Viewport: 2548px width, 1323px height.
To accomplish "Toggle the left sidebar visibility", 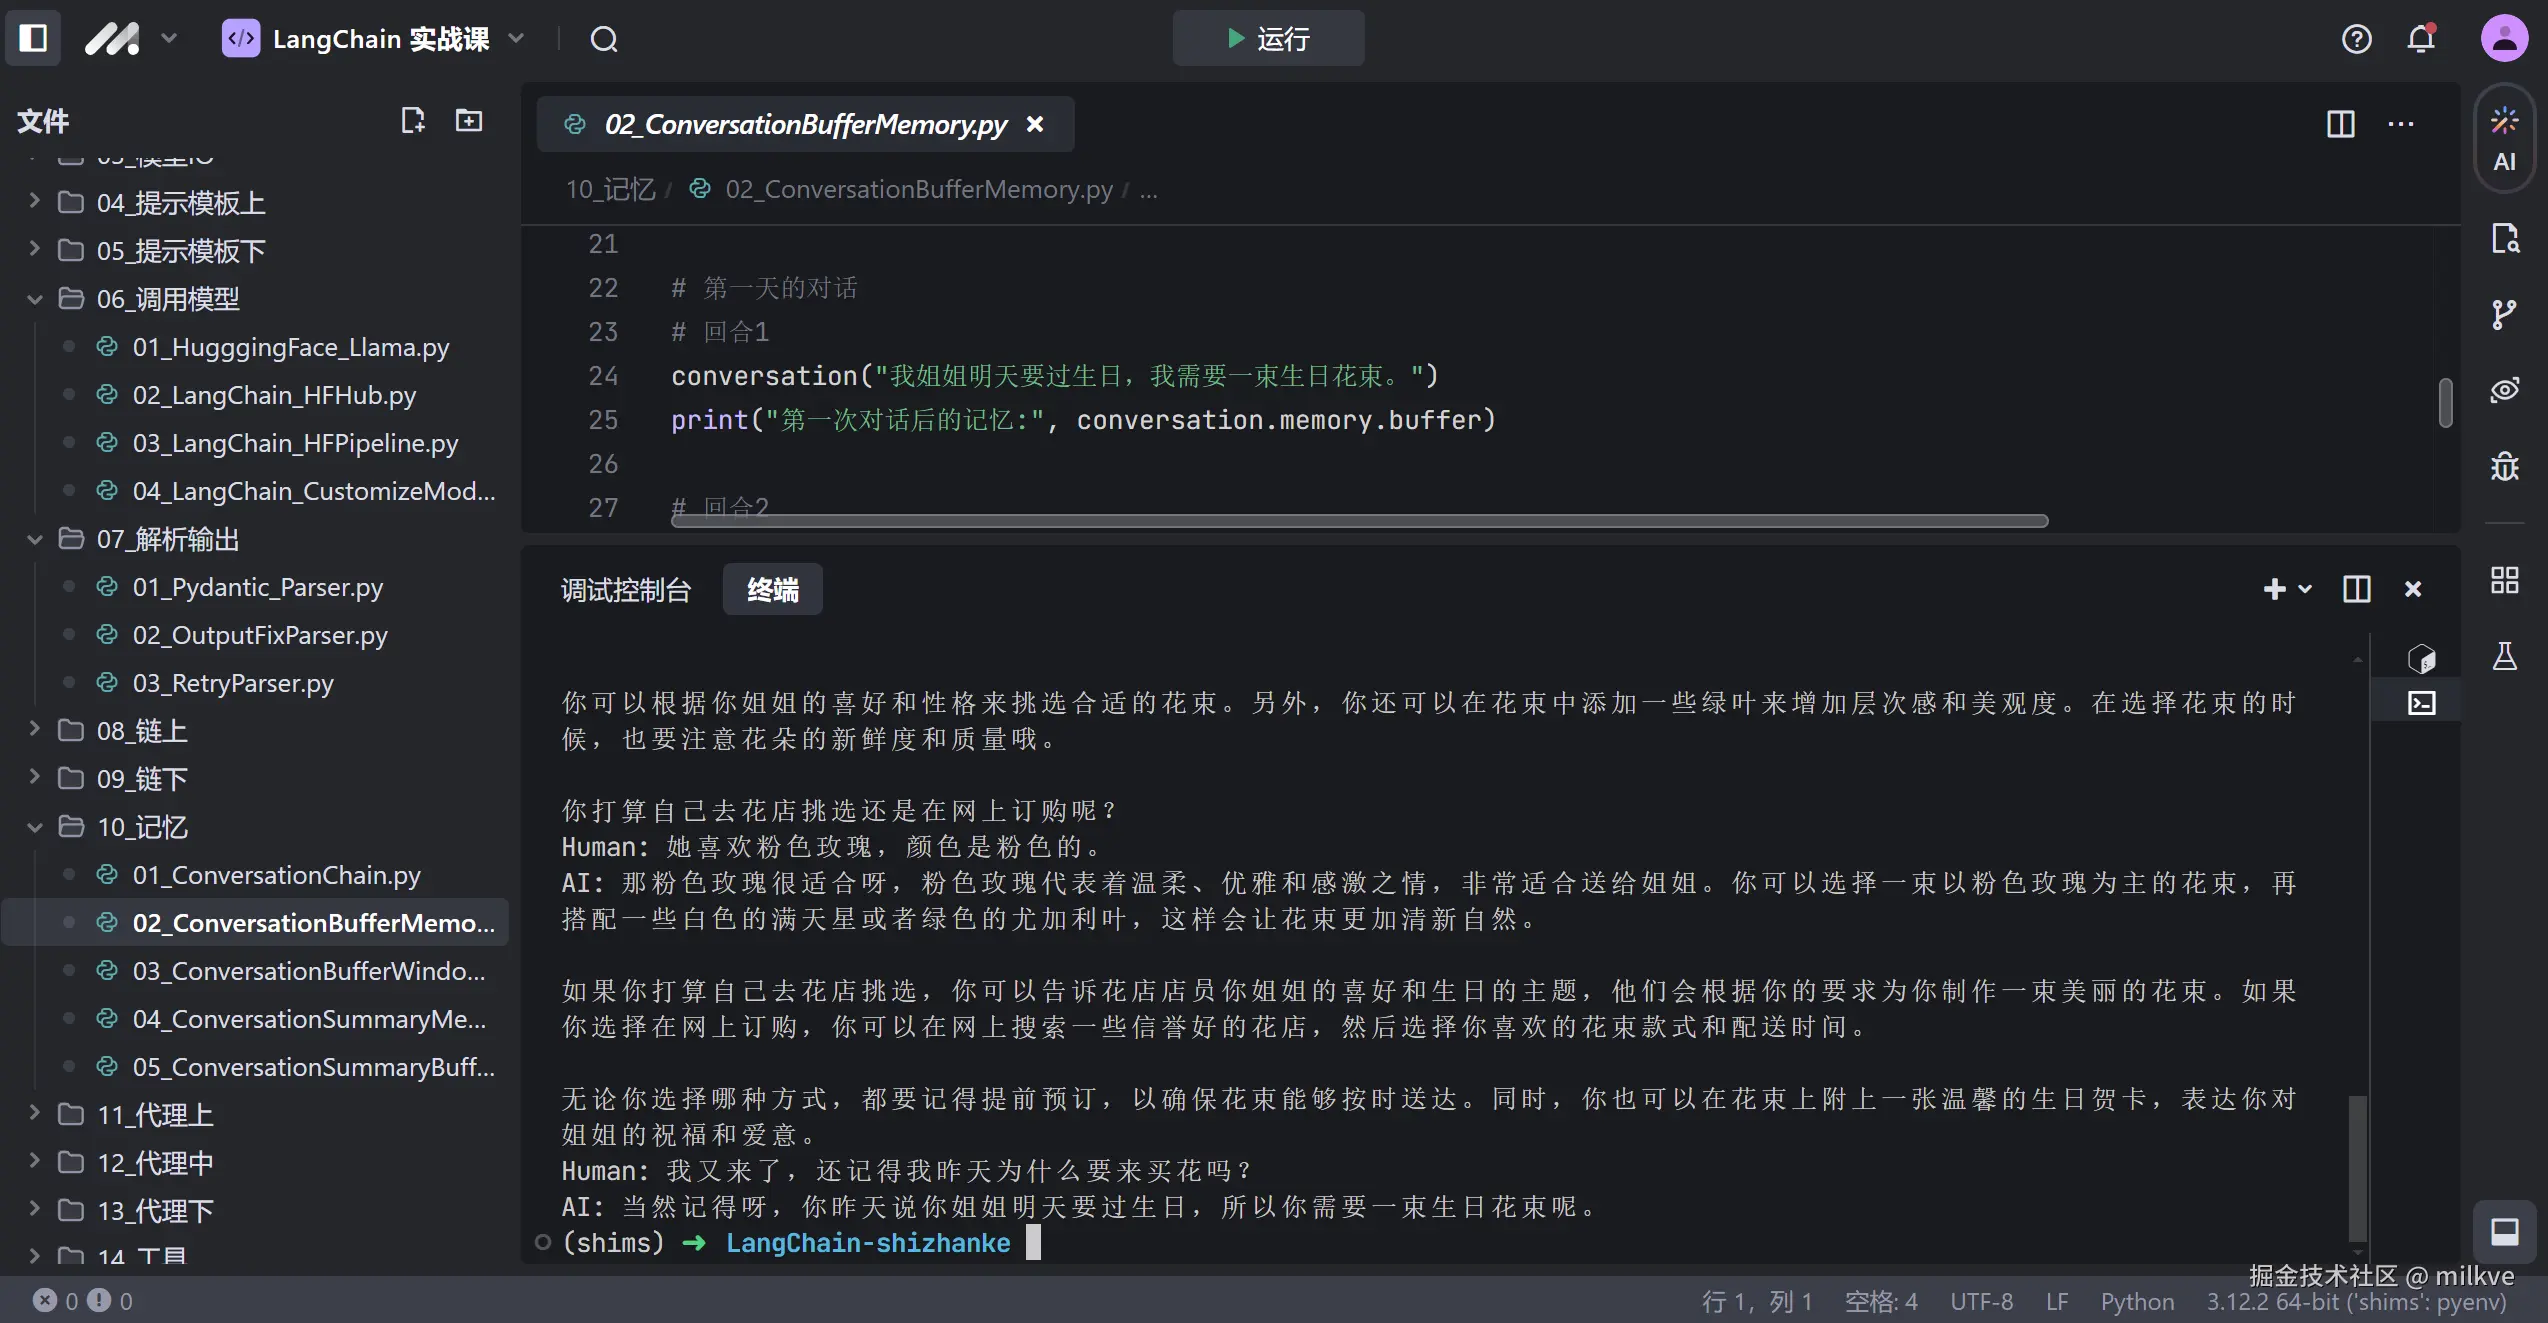I will pyautogui.click(x=32, y=38).
